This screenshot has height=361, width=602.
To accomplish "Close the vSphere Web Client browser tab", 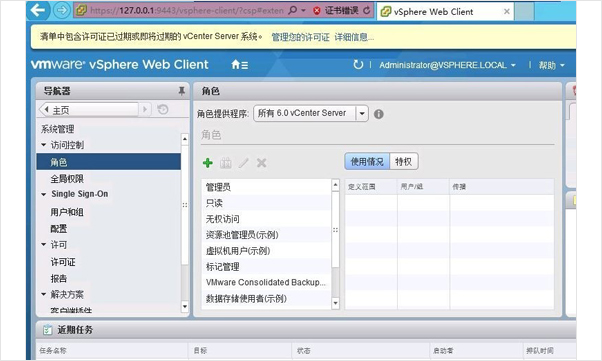I will tap(507, 12).
